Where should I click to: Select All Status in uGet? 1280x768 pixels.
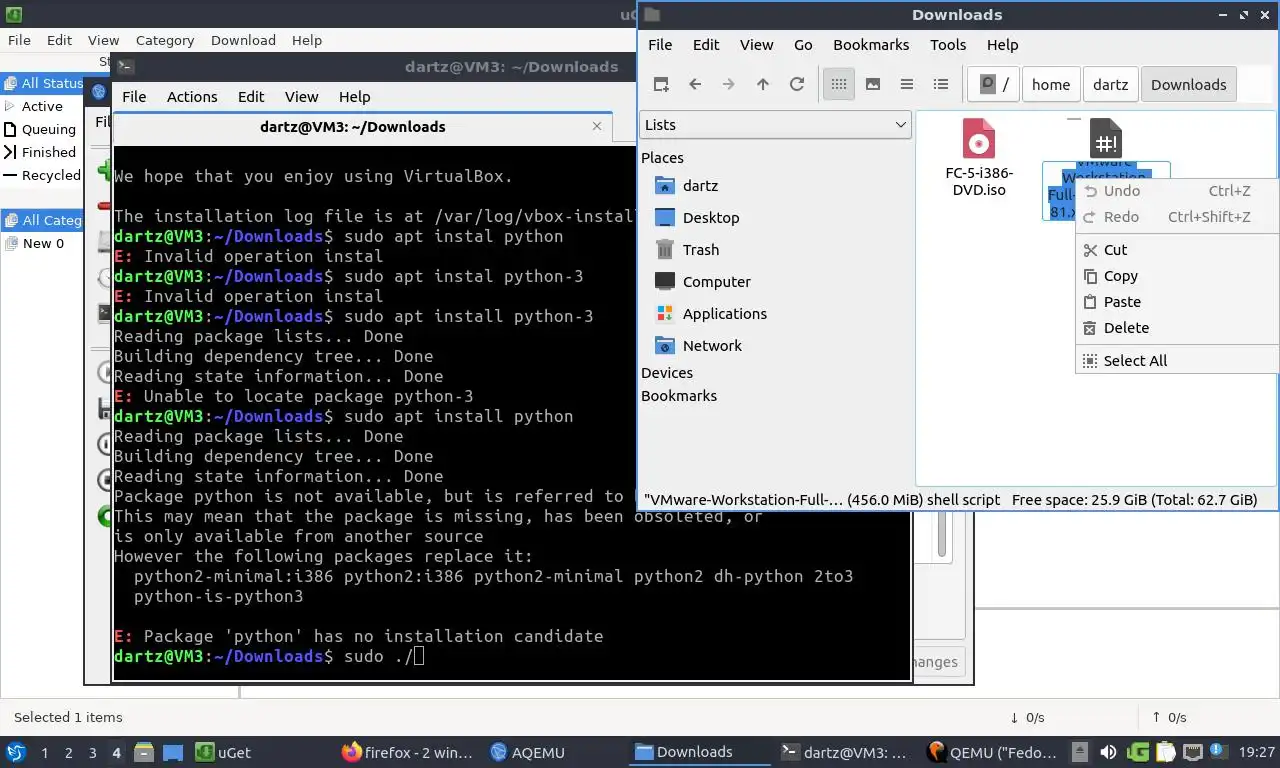[44, 83]
